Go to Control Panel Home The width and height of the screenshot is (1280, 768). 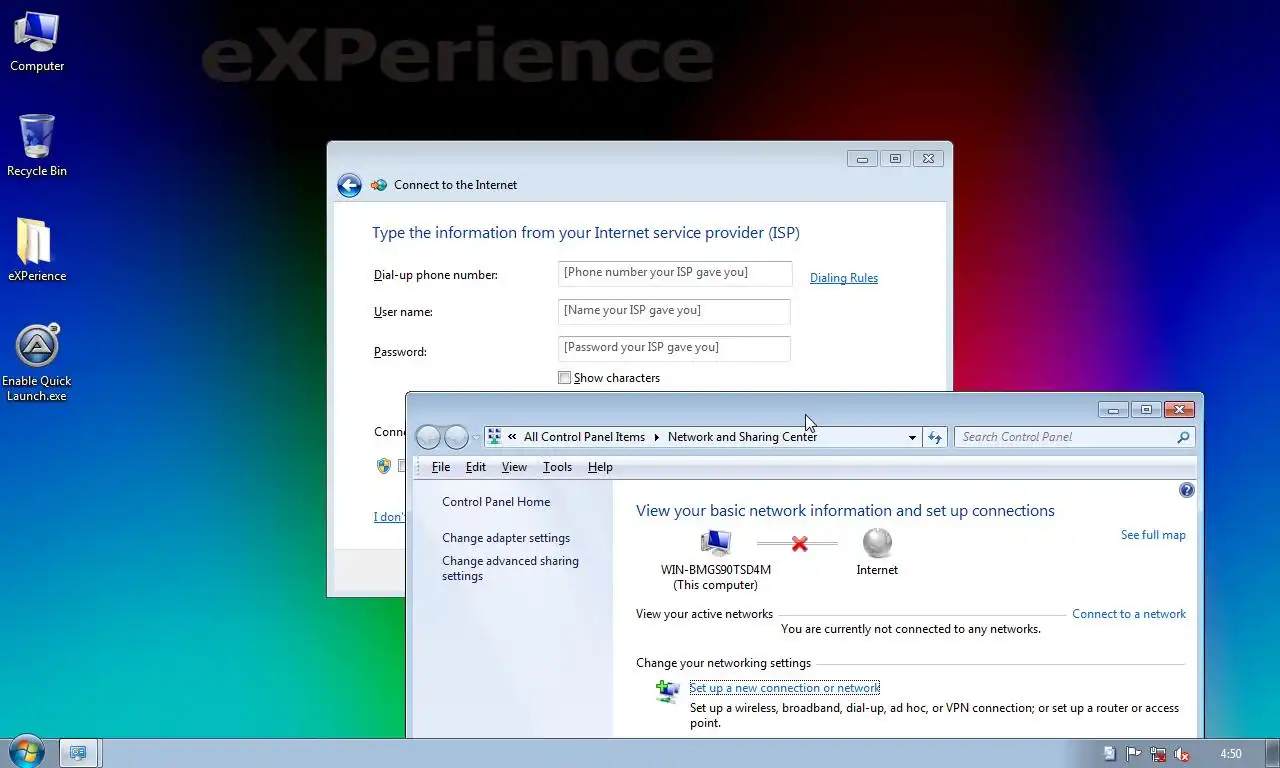[x=496, y=502]
